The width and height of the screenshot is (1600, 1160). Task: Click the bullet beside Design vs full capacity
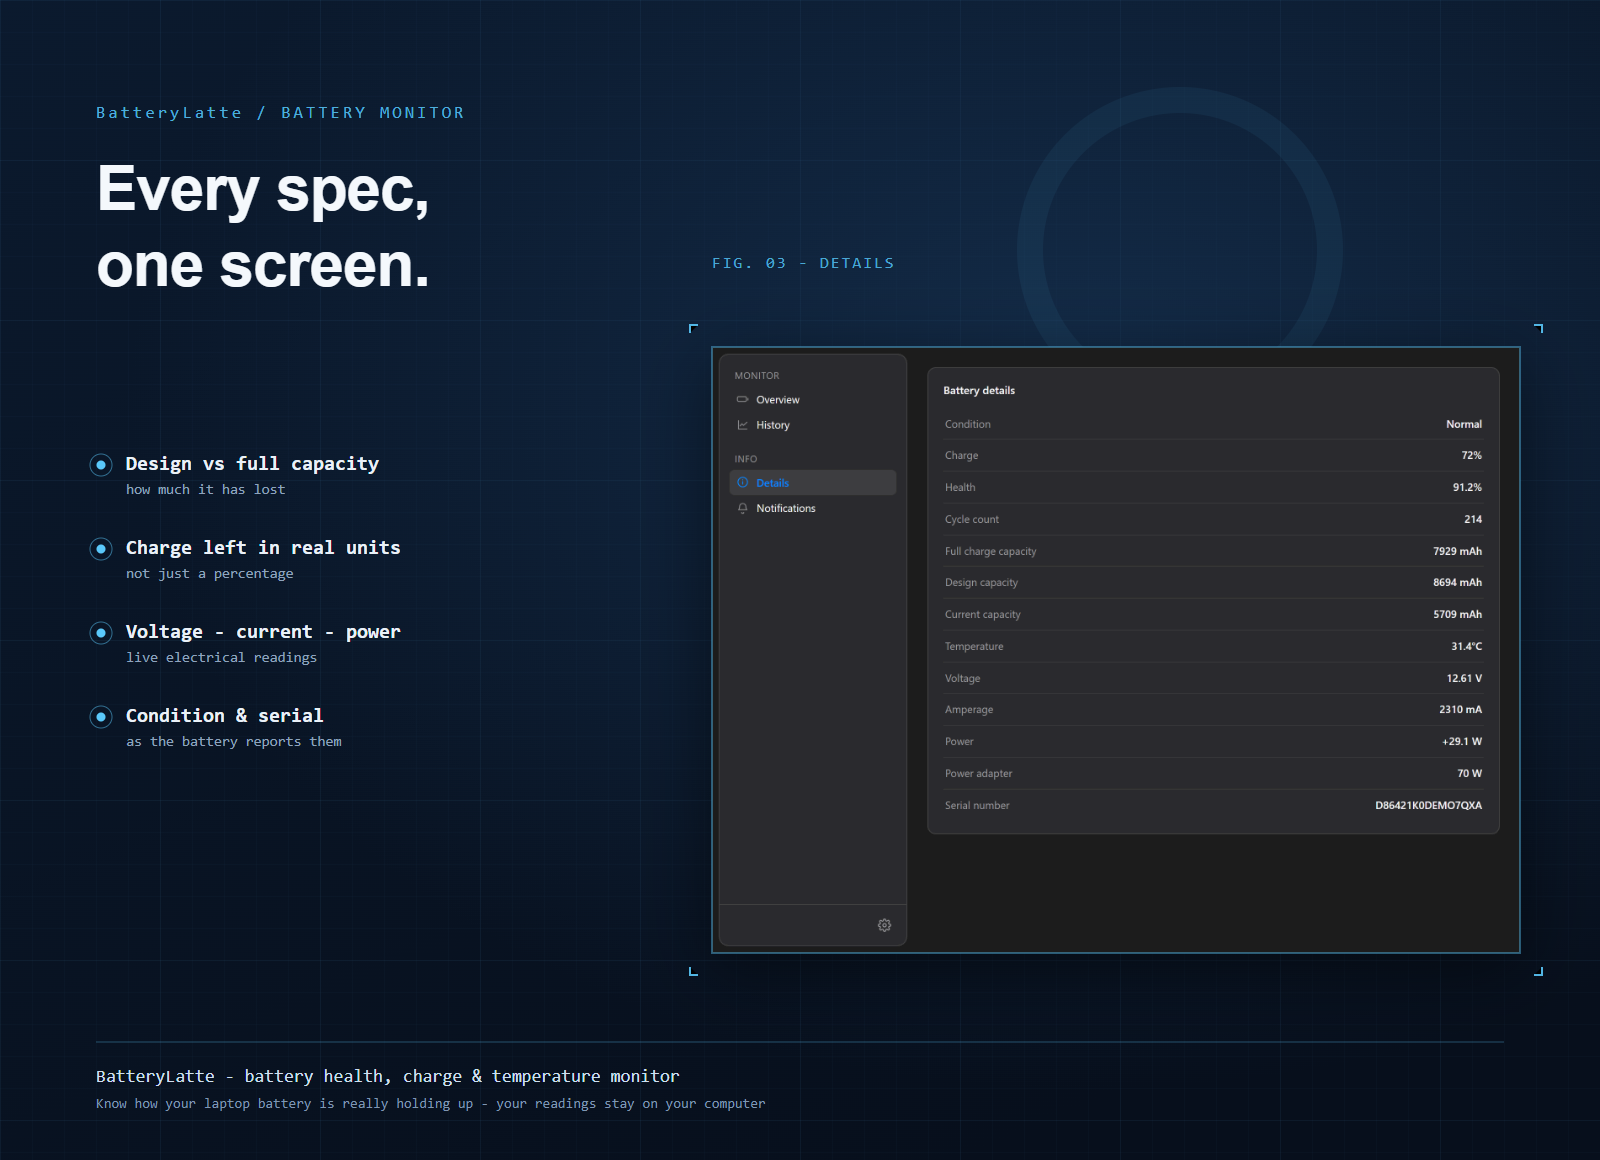(101, 464)
